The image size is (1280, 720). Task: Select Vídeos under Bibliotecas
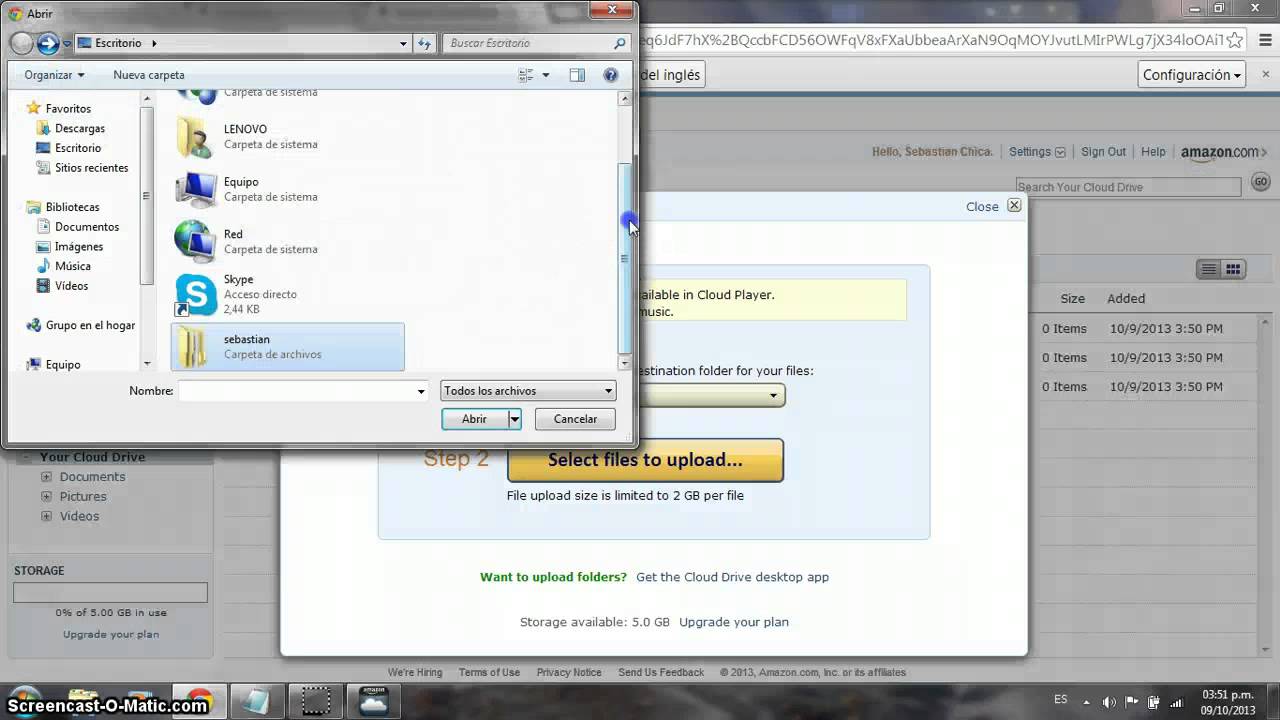click(x=72, y=286)
